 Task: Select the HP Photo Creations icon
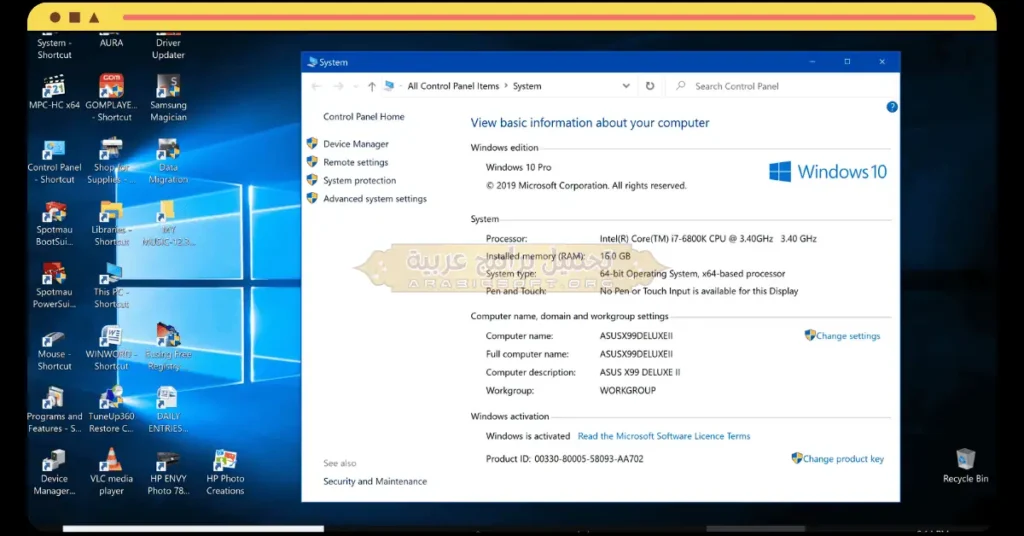click(225, 473)
